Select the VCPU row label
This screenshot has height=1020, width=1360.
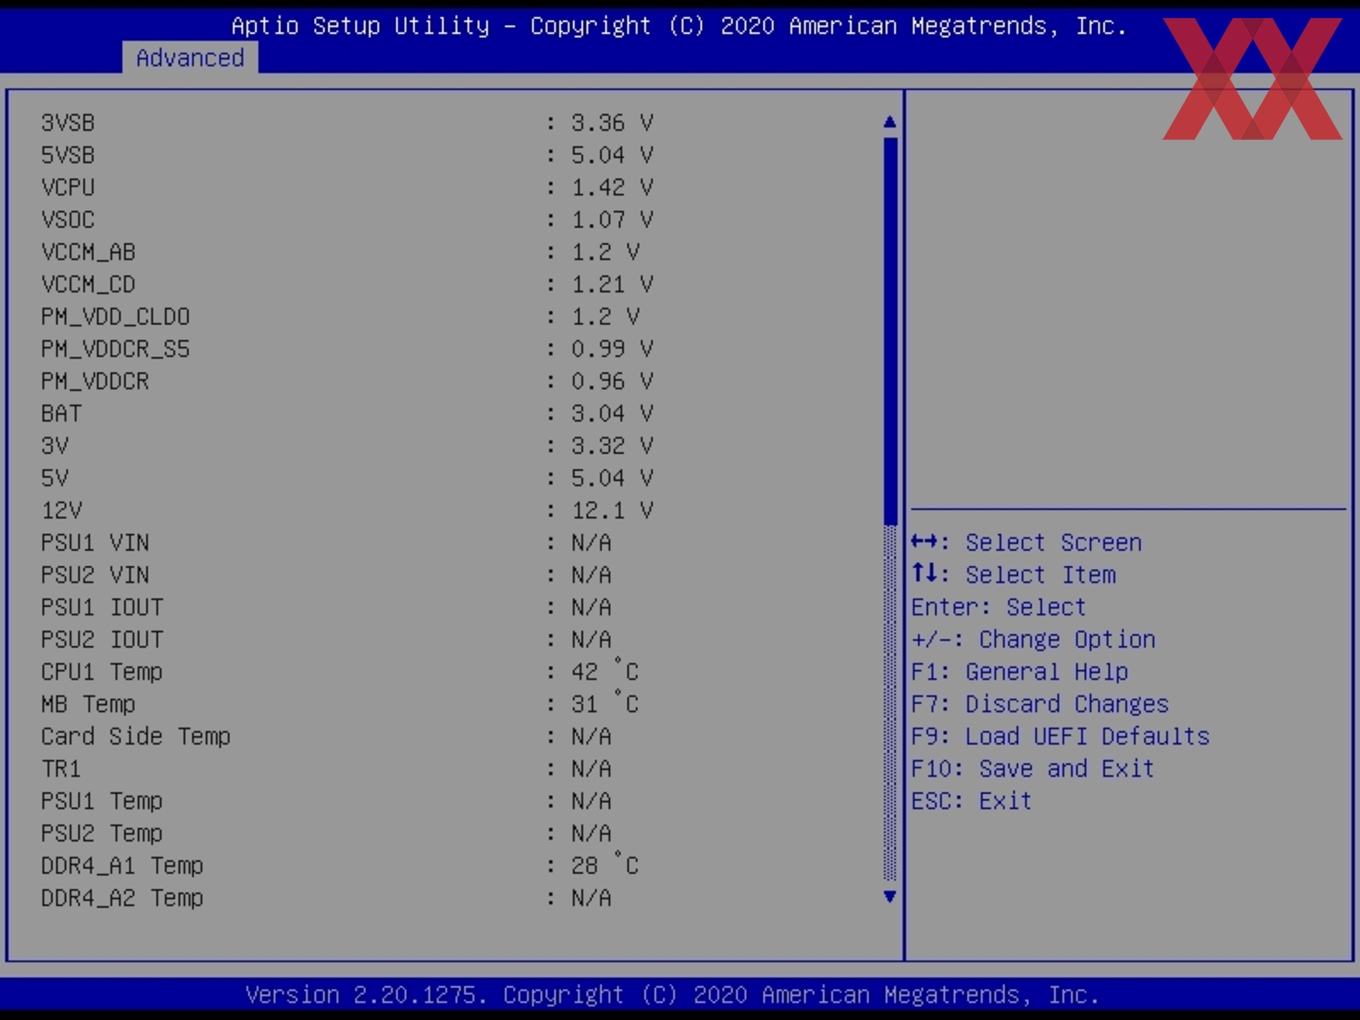[68, 187]
